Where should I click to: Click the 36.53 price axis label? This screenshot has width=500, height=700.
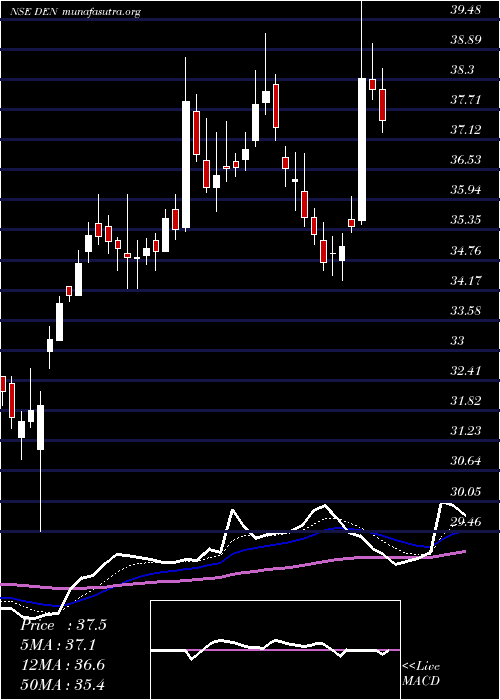(x=465, y=160)
